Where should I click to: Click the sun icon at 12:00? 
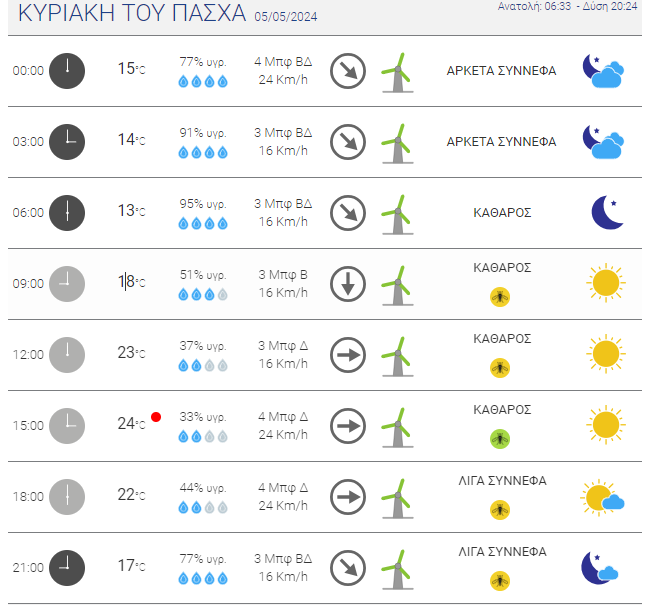point(606,354)
